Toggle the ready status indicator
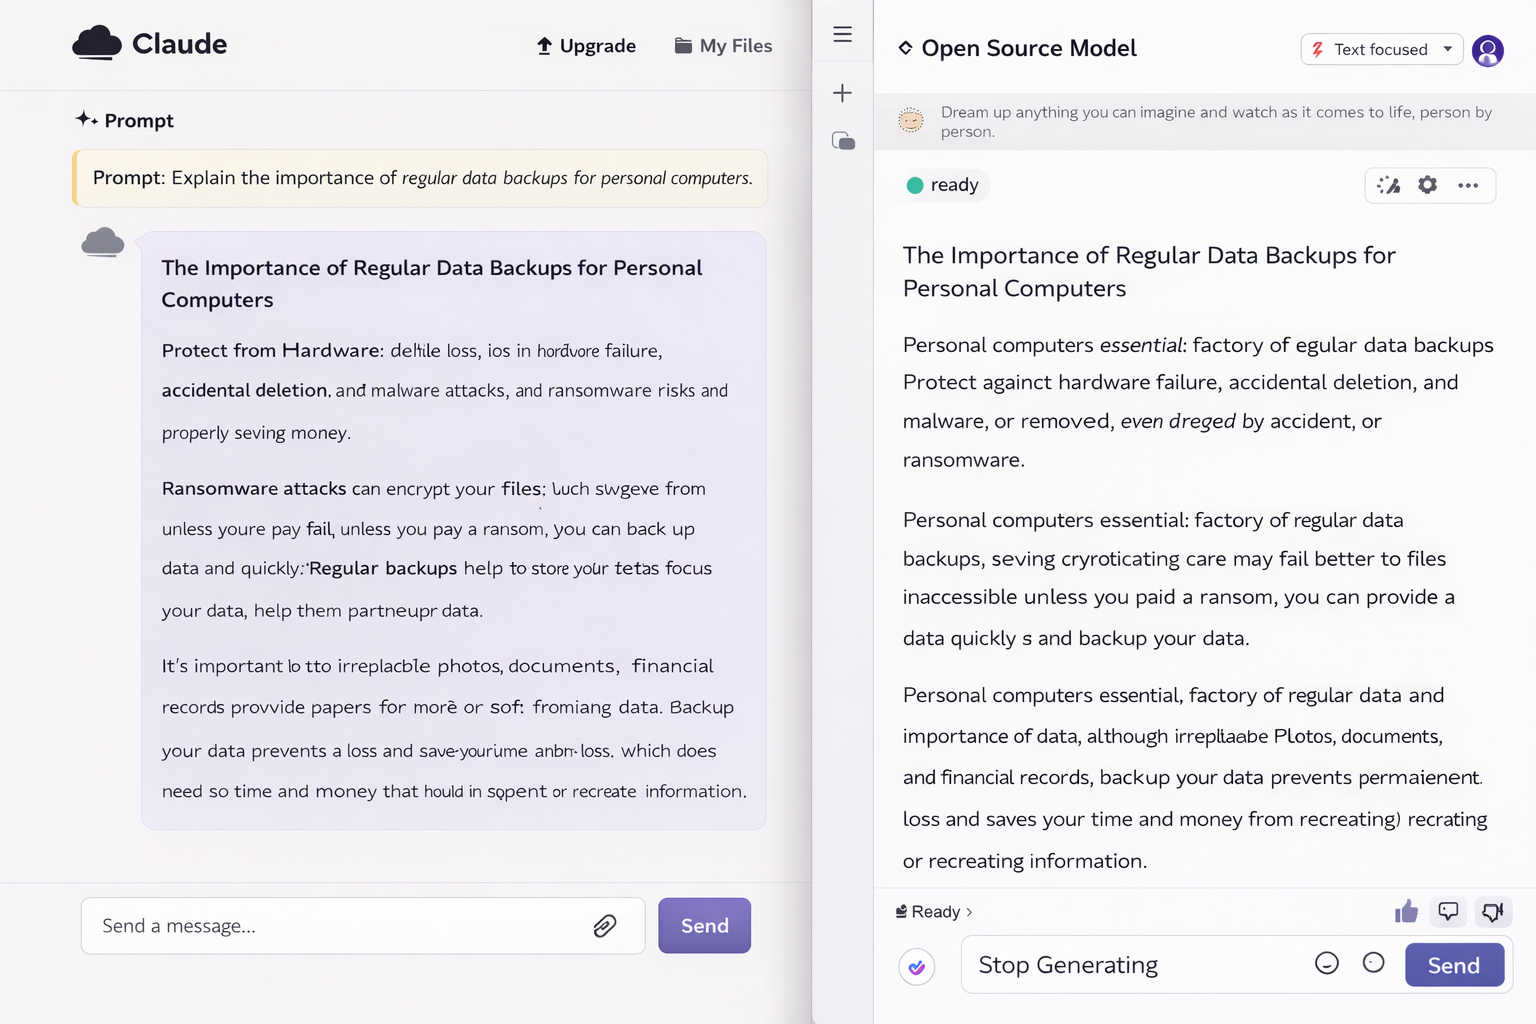The width and height of the screenshot is (1536, 1024). [942, 185]
